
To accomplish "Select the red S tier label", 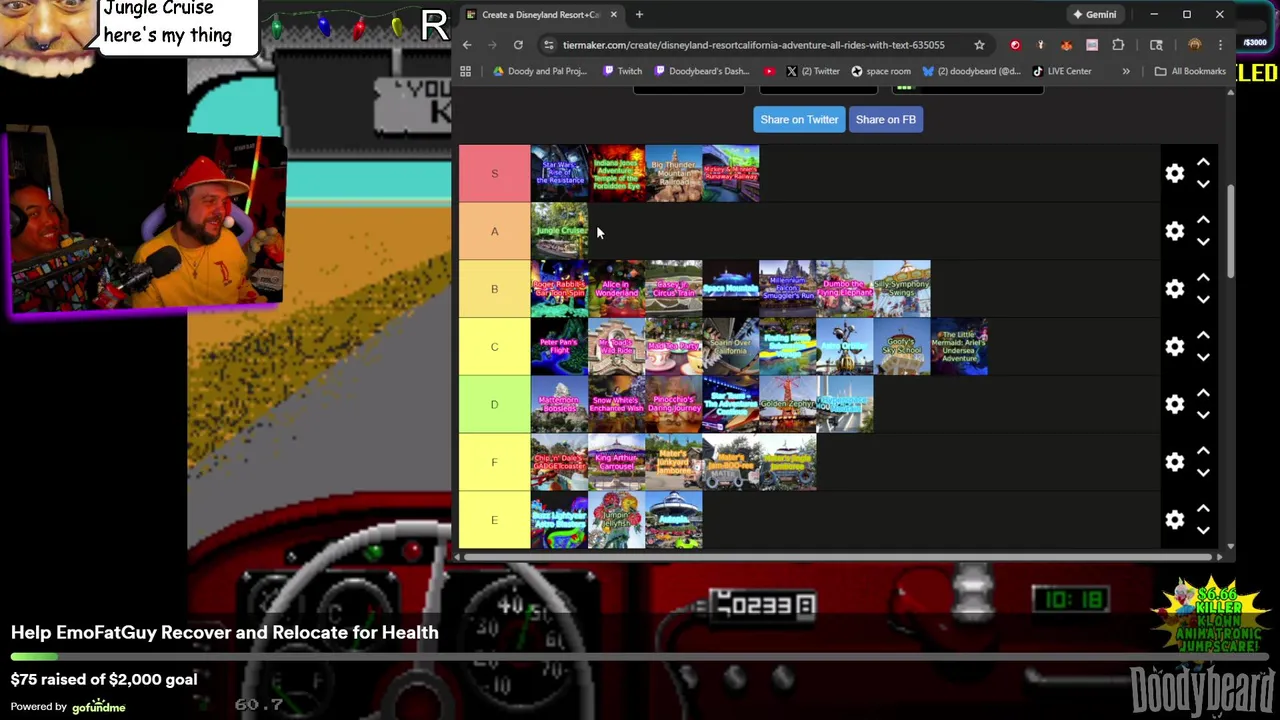I will coord(494,174).
